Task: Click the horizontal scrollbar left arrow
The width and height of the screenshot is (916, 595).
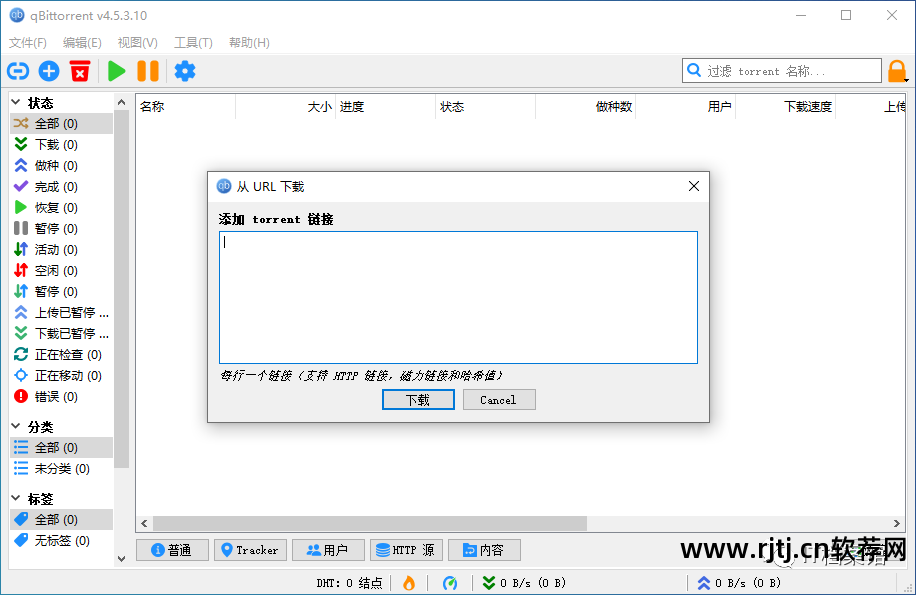Action: 144,523
